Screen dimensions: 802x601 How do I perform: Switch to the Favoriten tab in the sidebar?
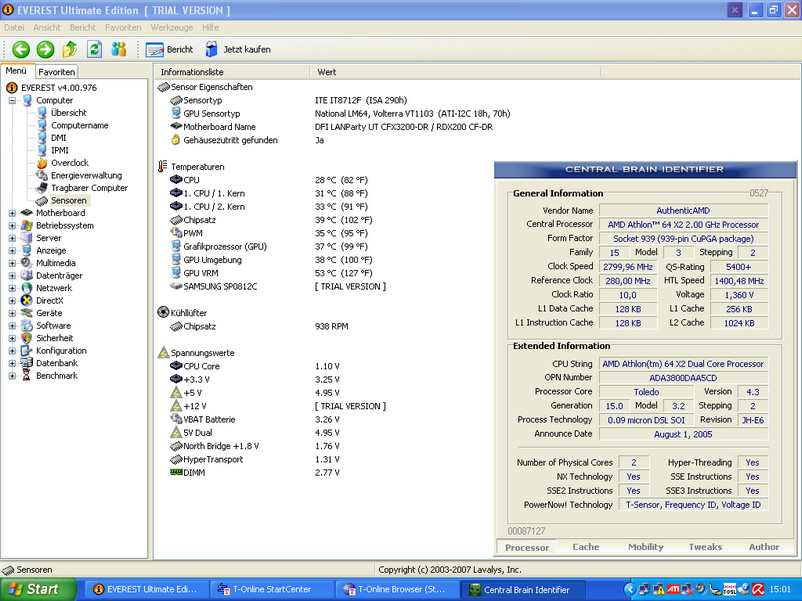(57, 72)
